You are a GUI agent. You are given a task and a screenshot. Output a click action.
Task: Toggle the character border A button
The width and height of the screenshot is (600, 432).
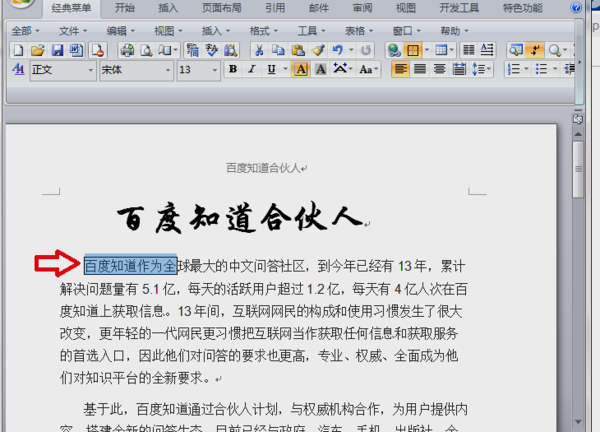(x=301, y=69)
